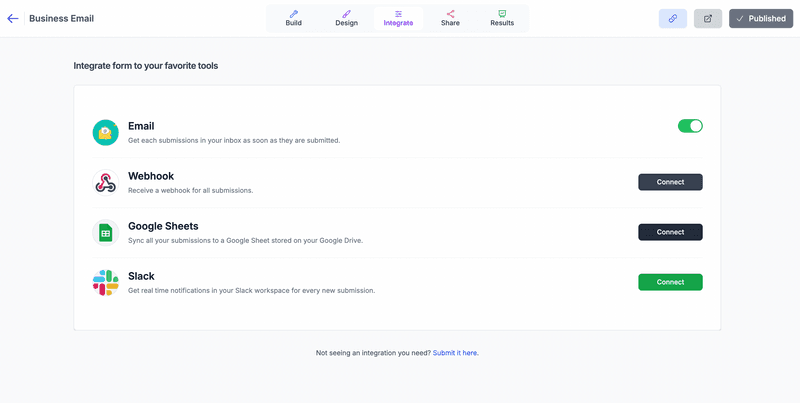Click the 'Slack' integration heading

tap(141, 276)
